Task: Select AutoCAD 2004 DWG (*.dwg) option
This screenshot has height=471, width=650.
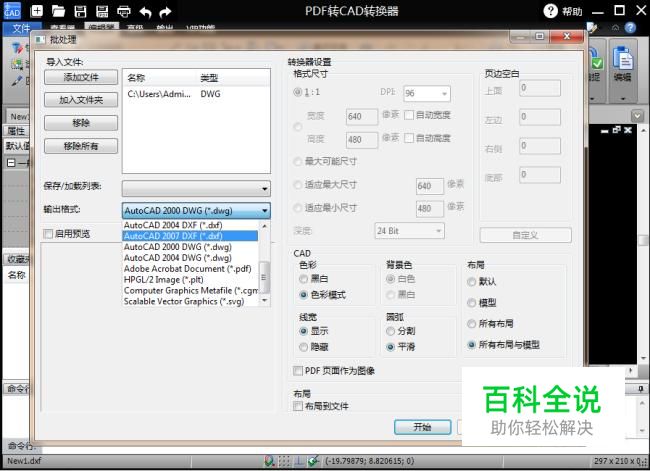Action: 190,257
